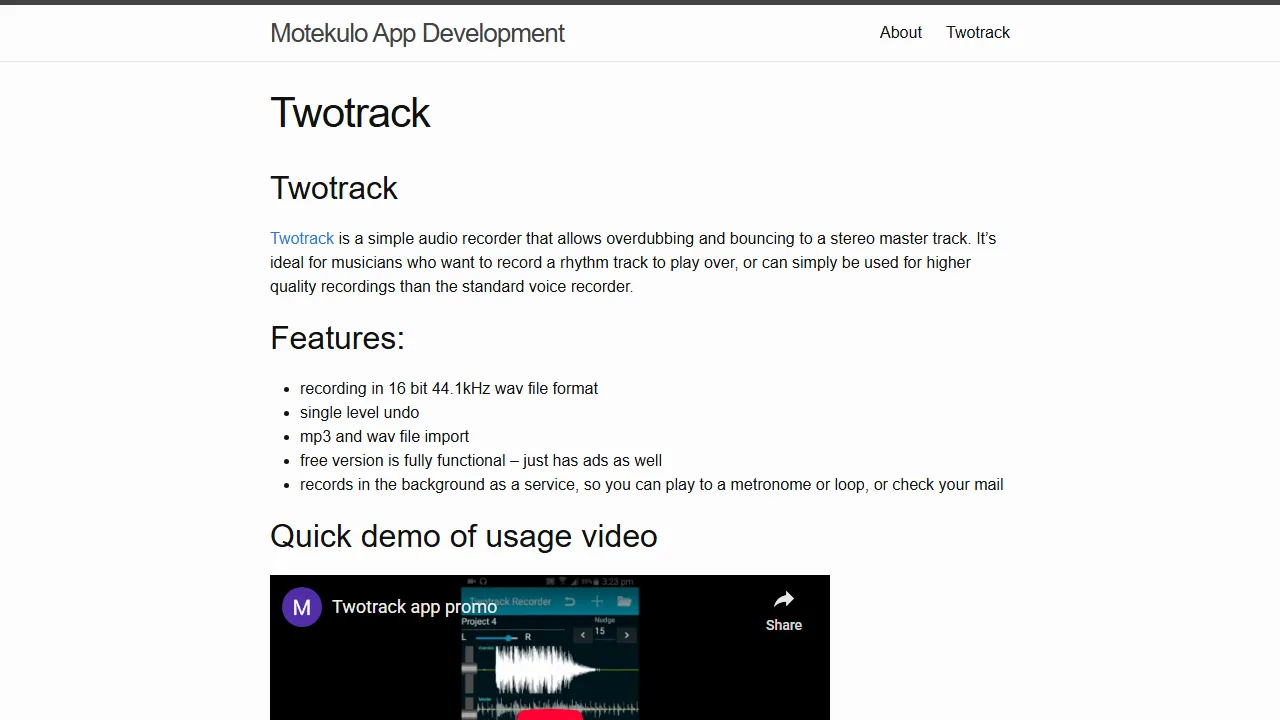The image size is (1280, 720).
Task: Click the battery icon in the phone status bar
Action: [x=595, y=582]
